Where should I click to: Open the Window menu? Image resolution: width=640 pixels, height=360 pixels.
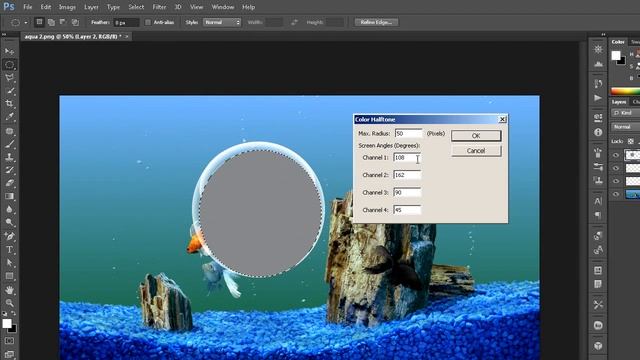(223, 7)
